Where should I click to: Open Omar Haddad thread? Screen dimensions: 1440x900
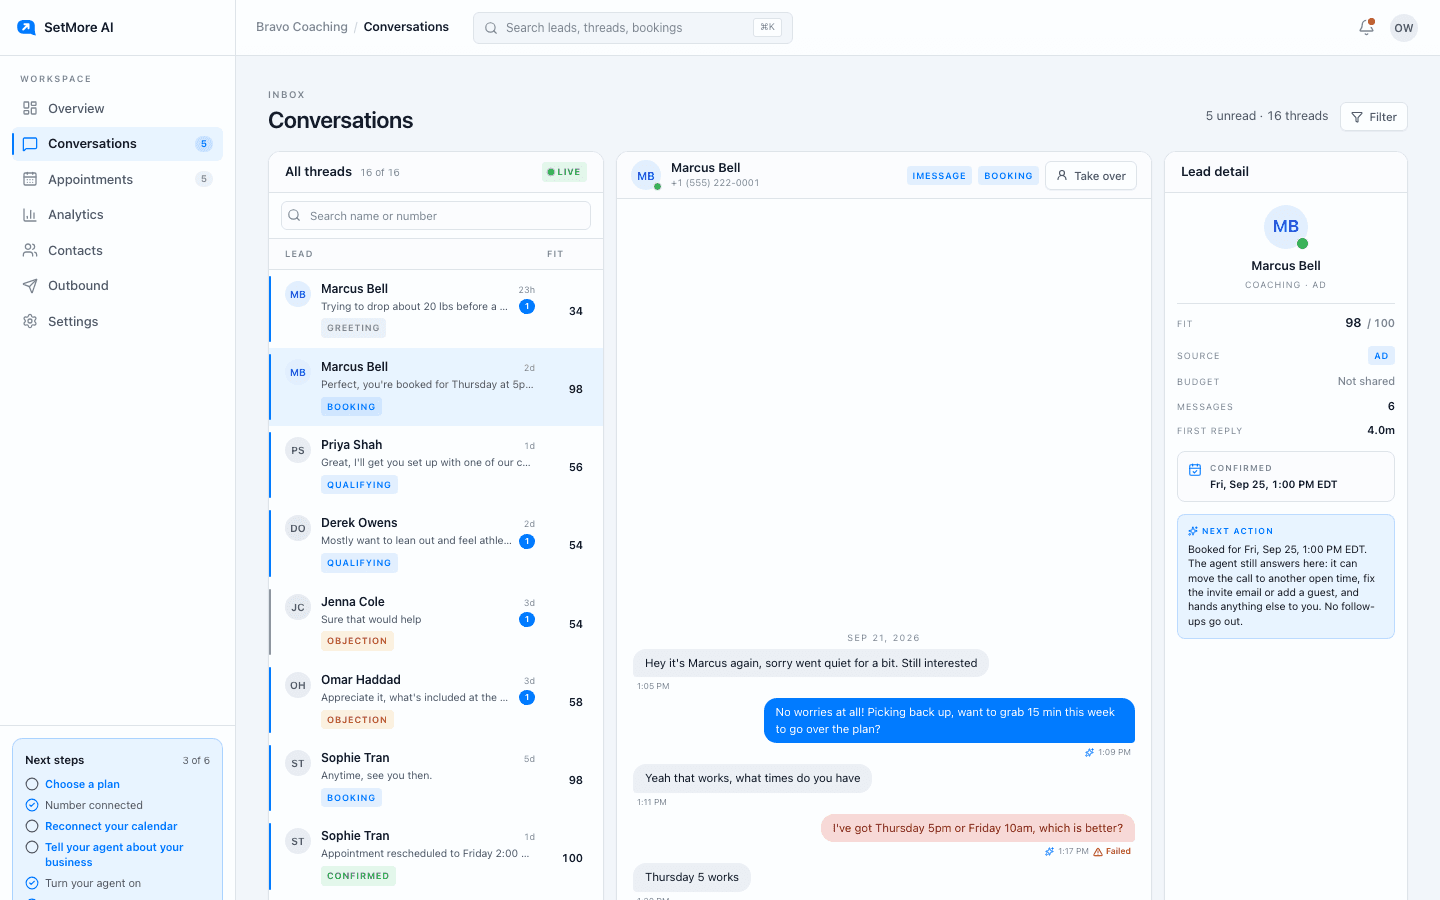click(436, 700)
